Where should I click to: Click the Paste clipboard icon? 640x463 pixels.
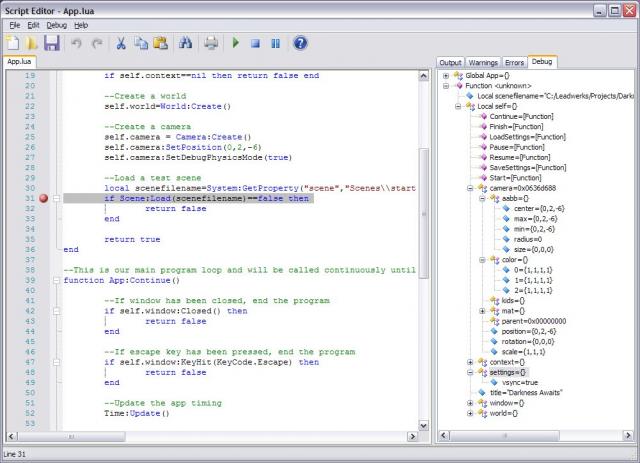point(158,43)
